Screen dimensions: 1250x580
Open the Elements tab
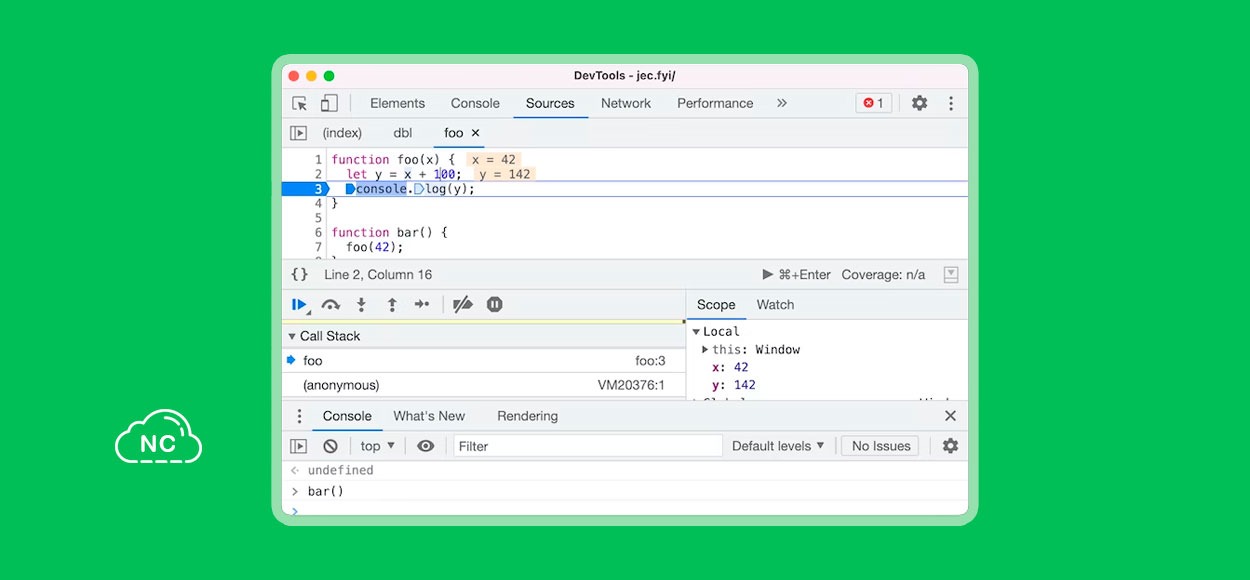(x=397, y=103)
